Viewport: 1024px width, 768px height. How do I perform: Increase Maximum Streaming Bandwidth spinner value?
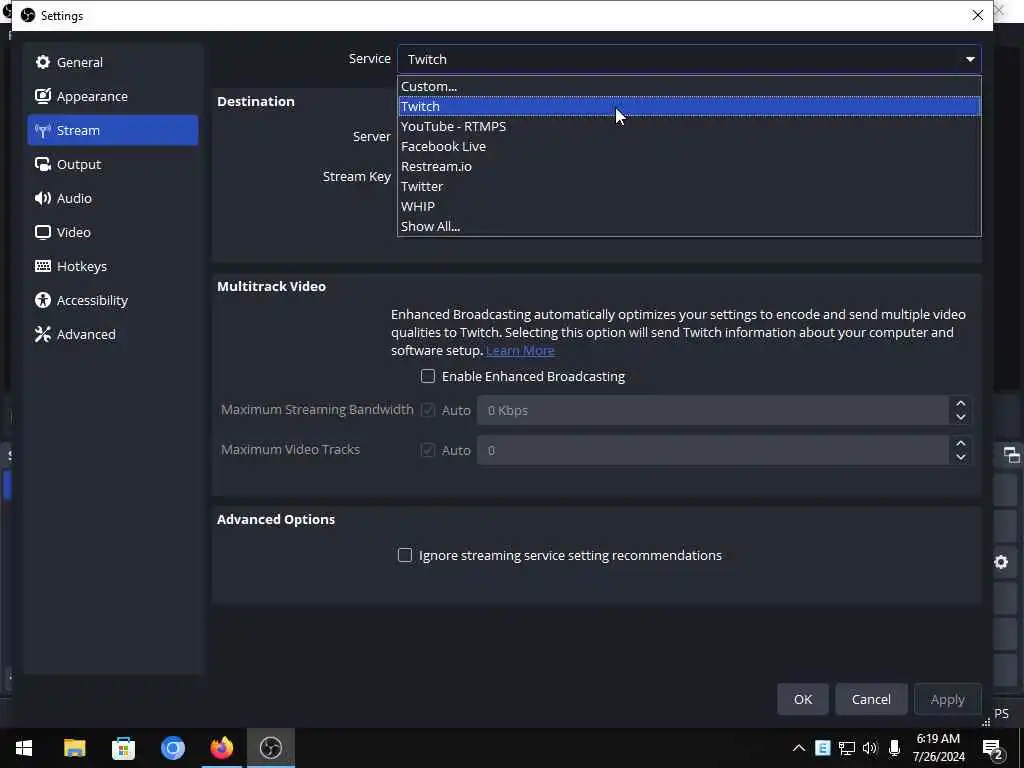pyautogui.click(x=961, y=404)
